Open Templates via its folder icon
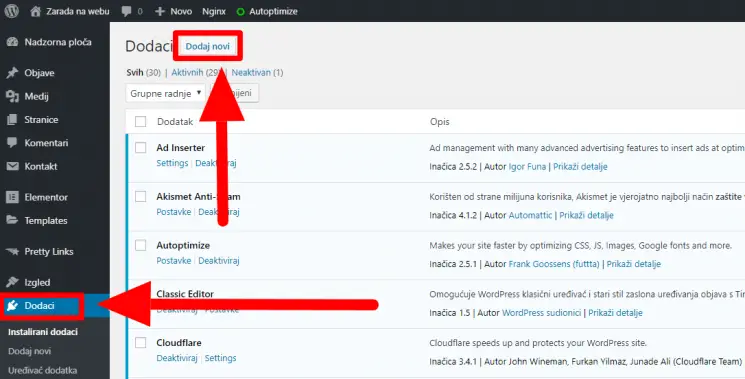 tap(12, 220)
